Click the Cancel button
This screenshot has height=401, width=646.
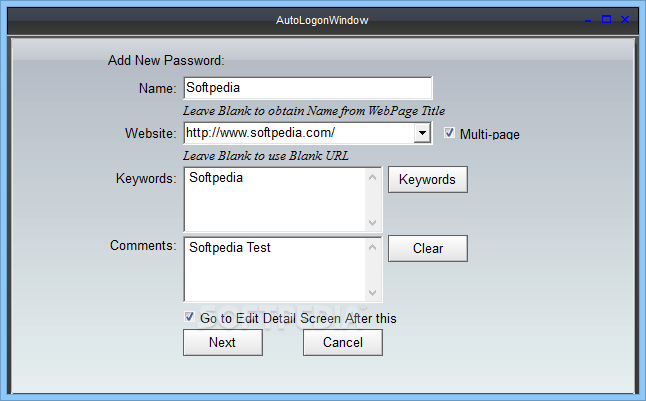coord(343,342)
